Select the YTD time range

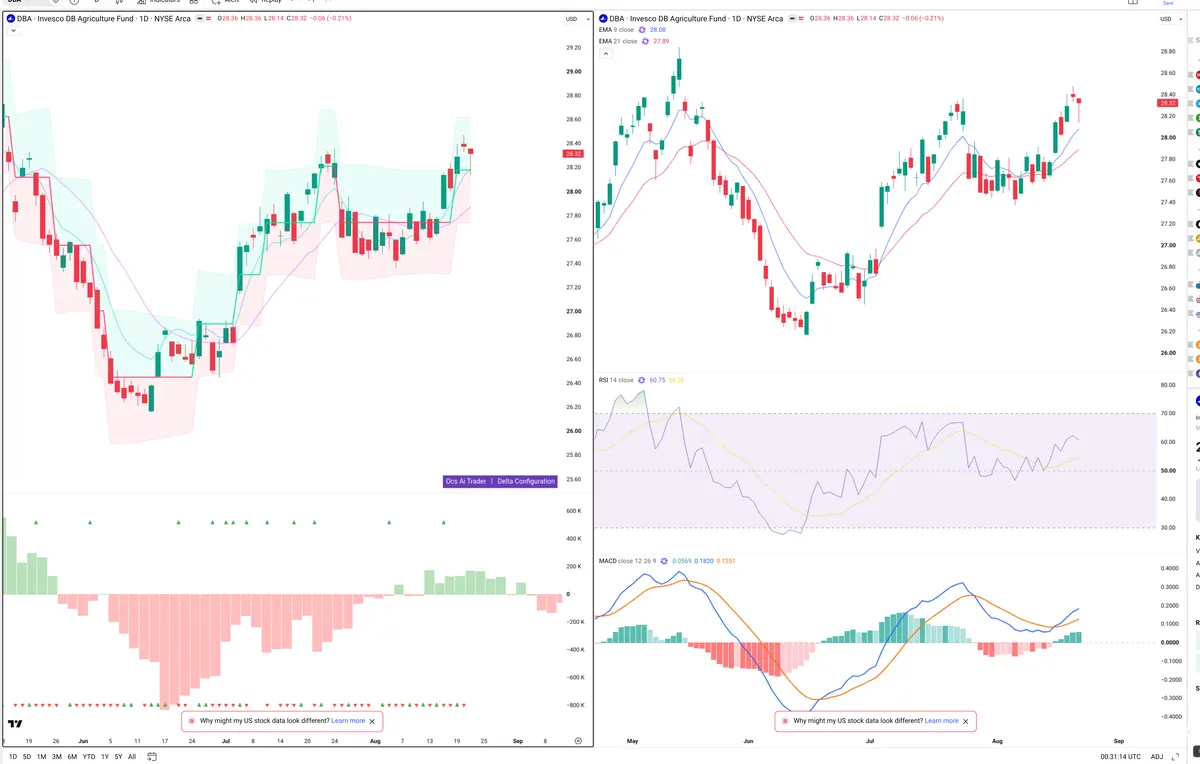(x=89, y=757)
